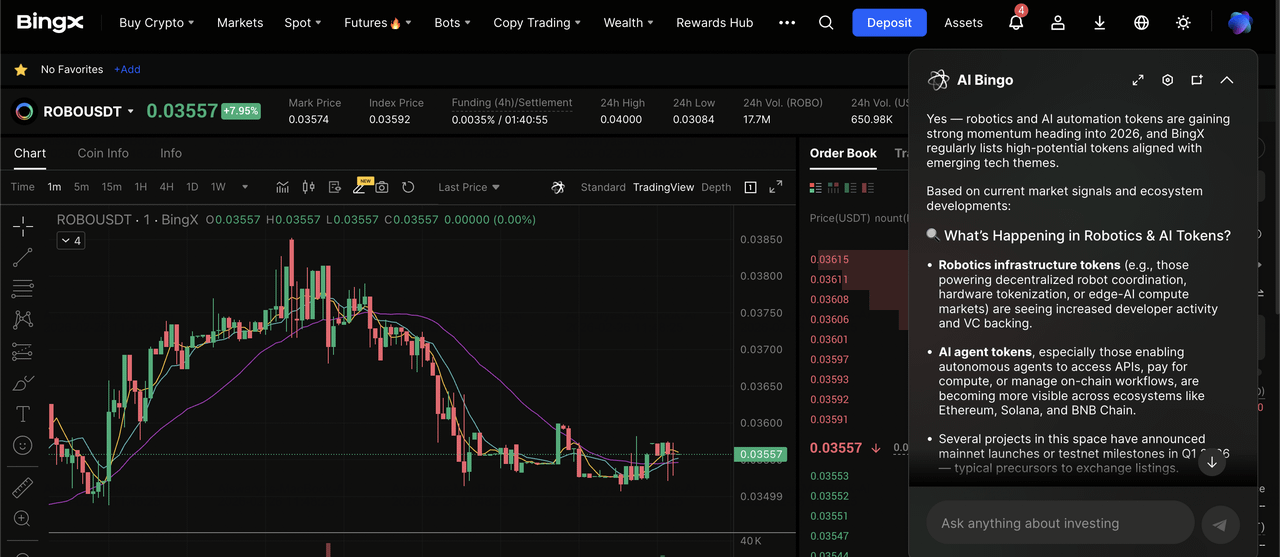1280x557 pixels.
Task: Click the AI Bingo avatar orb in header
Action: point(1240,22)
